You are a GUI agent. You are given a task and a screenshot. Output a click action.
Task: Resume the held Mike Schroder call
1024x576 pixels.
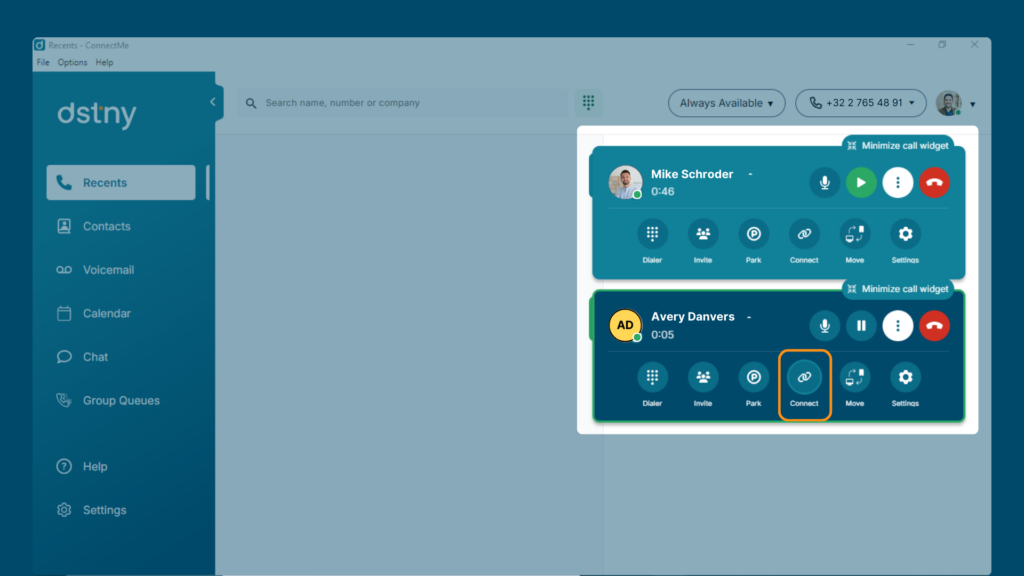coord(861,183)
